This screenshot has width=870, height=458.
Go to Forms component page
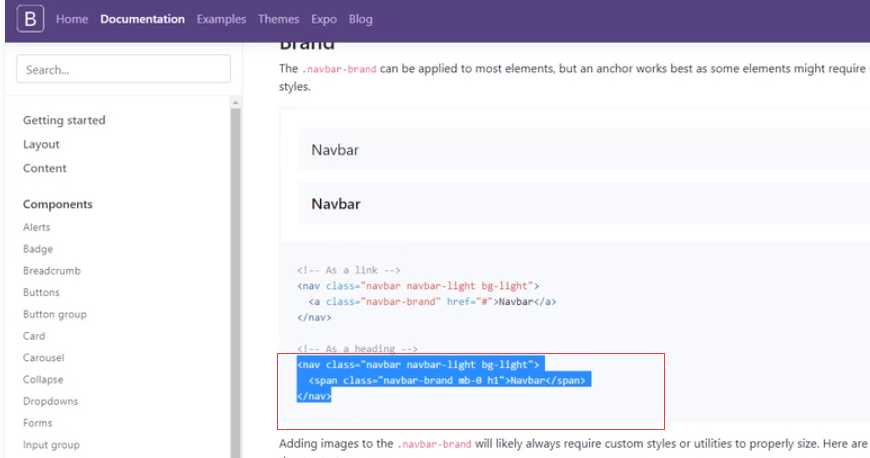pyautogui.click(x=37, y=422)
